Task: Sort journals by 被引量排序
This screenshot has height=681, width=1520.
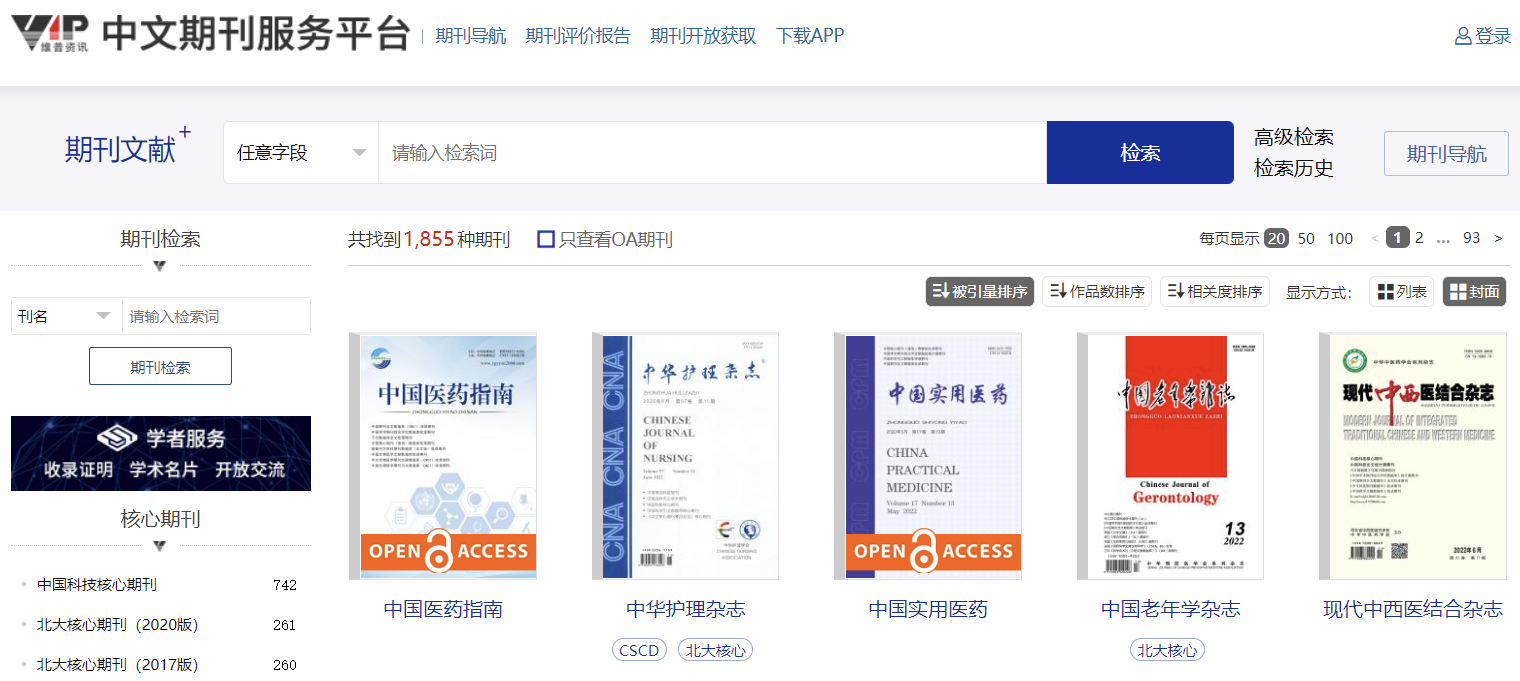Action: (979, 292)
